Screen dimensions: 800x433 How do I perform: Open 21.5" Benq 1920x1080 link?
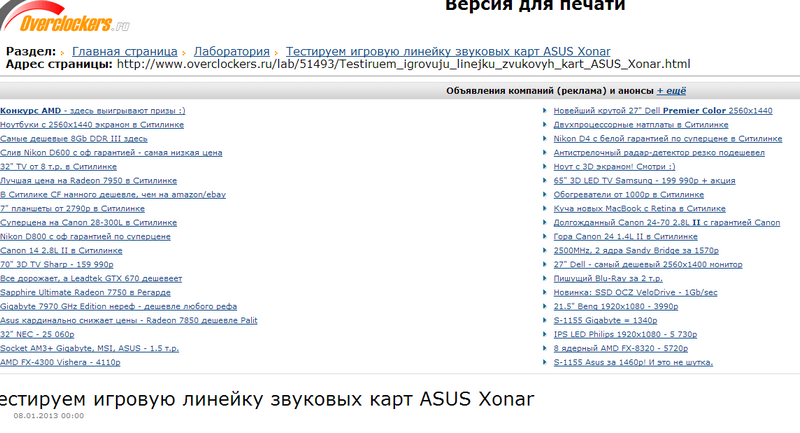click(x=616, y=307)
